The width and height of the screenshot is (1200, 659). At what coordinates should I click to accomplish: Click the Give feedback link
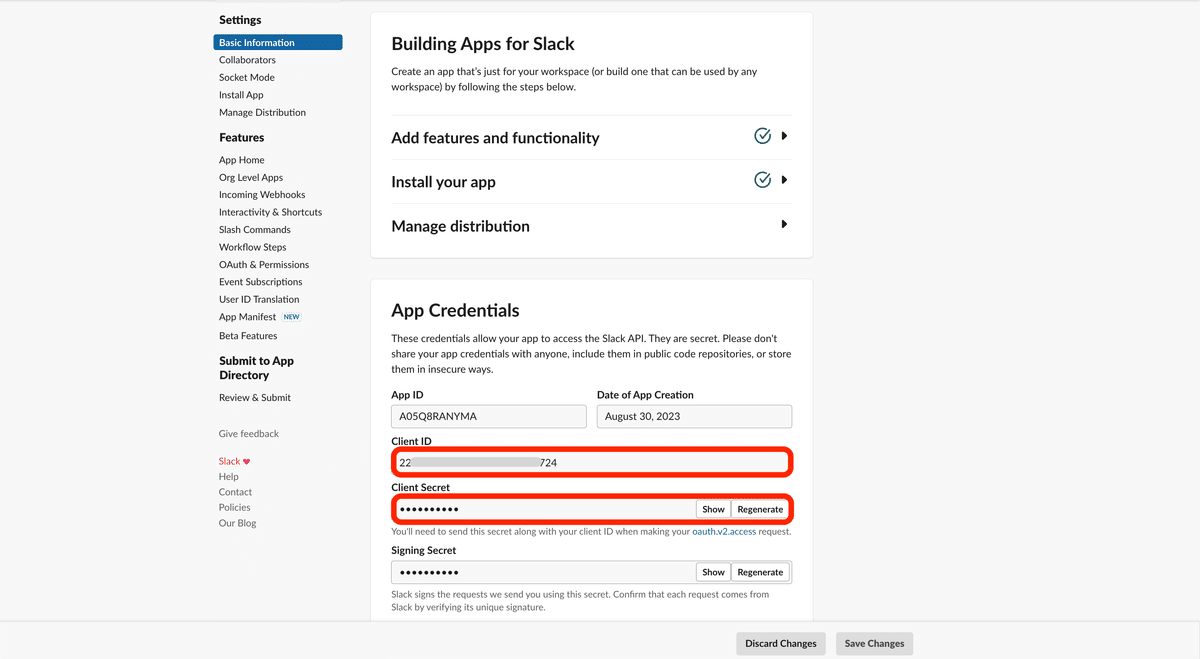coord(249,434)
